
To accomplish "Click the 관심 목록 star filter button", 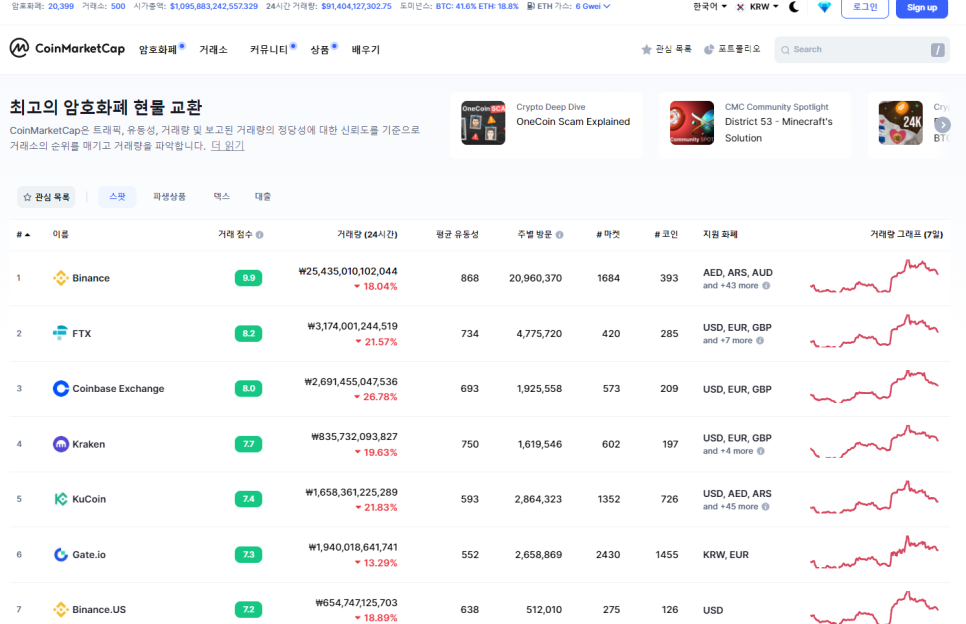I will 46,197.
